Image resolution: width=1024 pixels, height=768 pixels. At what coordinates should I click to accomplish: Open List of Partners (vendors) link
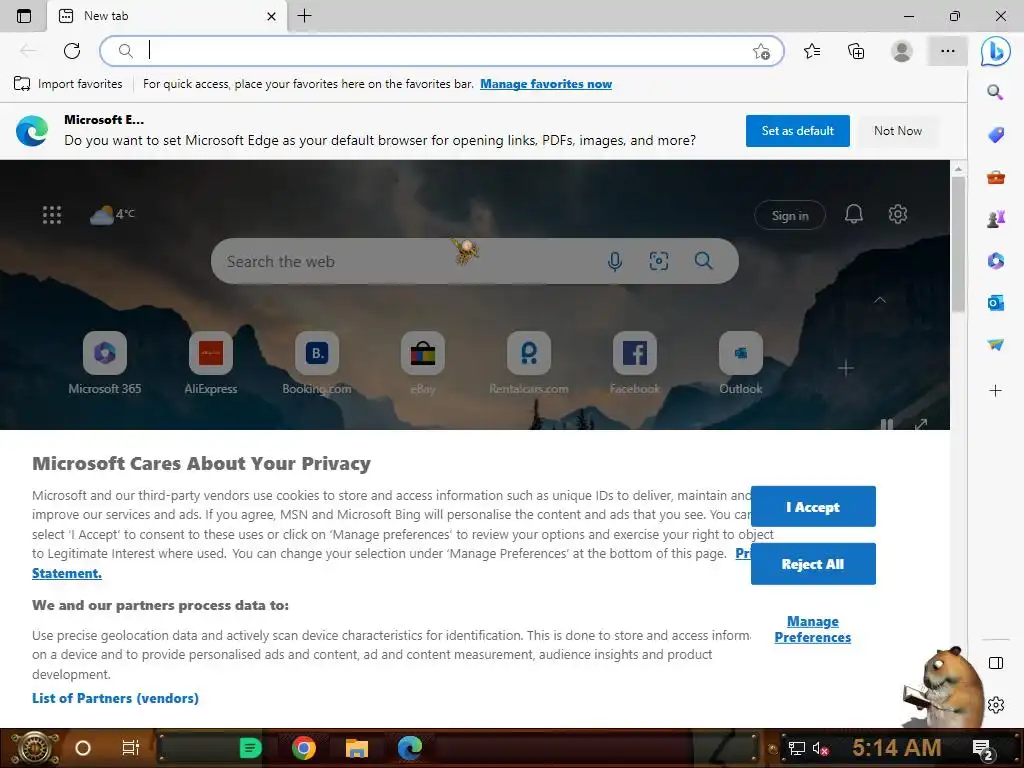(116, 698)
